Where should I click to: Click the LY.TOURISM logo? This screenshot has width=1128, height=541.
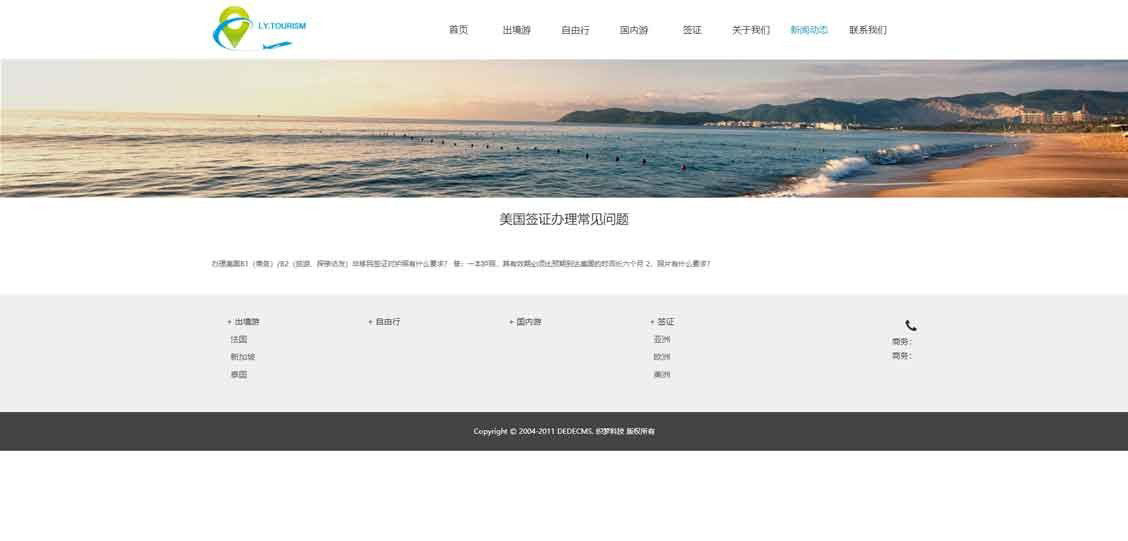point(259,29)
